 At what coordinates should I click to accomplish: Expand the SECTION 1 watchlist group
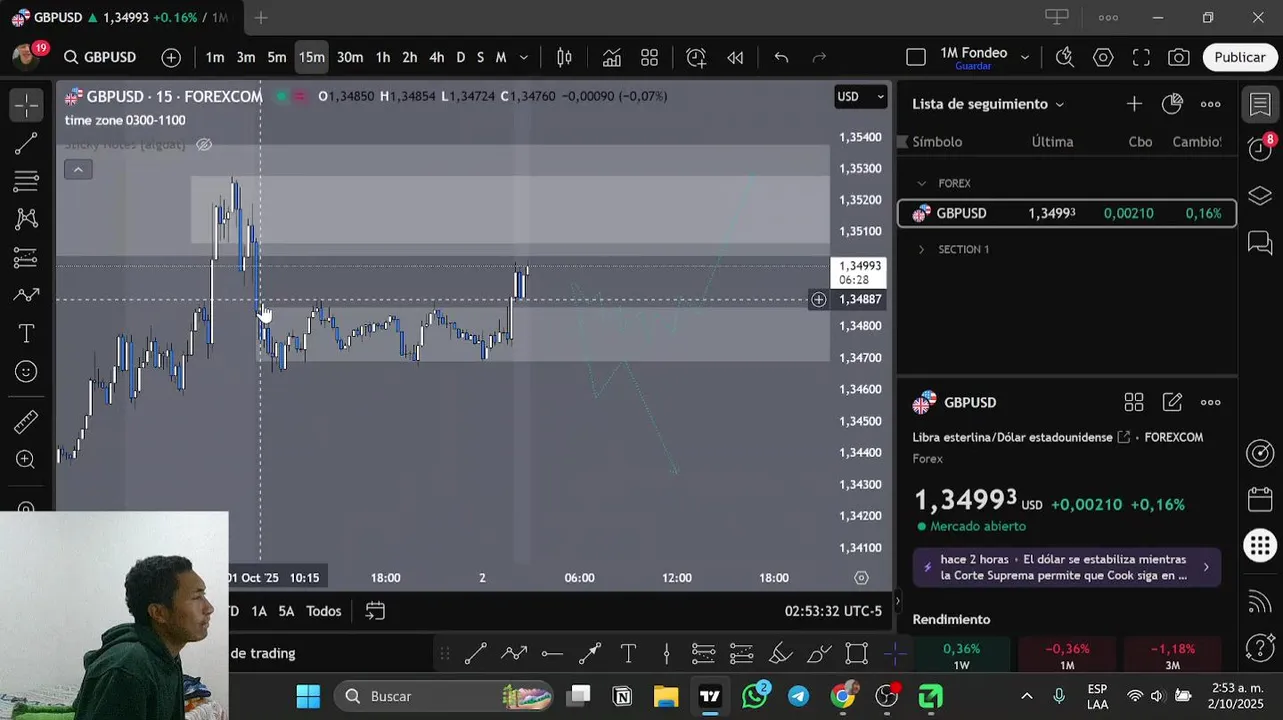(x=921, y=249)
